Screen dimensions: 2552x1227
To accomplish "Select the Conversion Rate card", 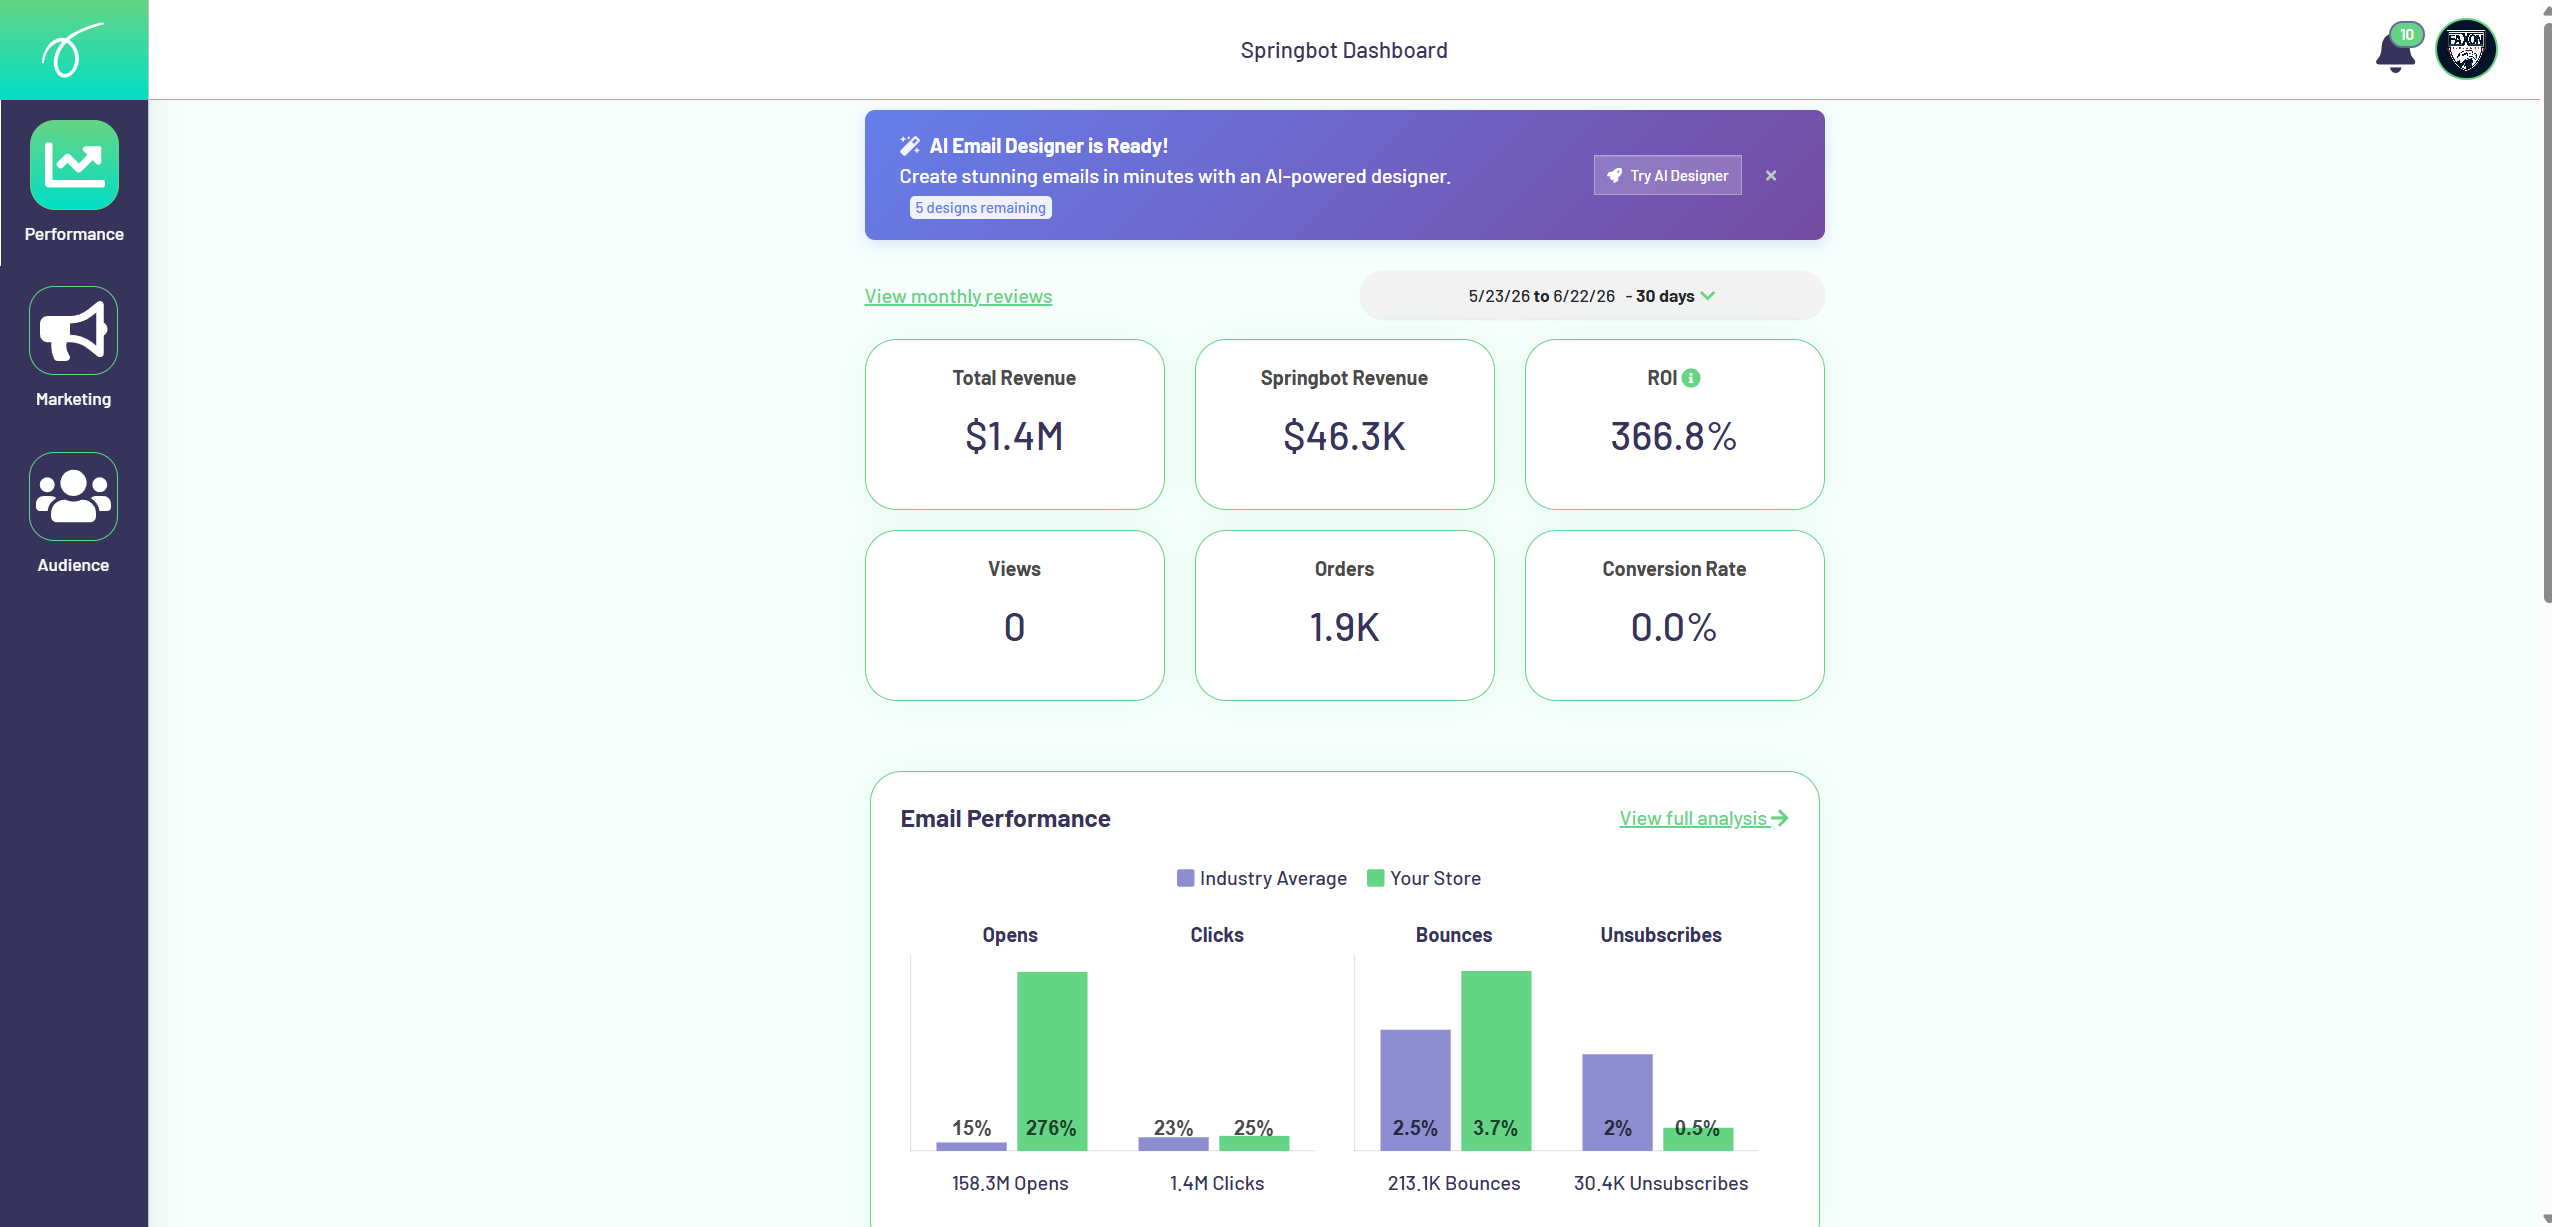I will click(x=1674, y=615).
